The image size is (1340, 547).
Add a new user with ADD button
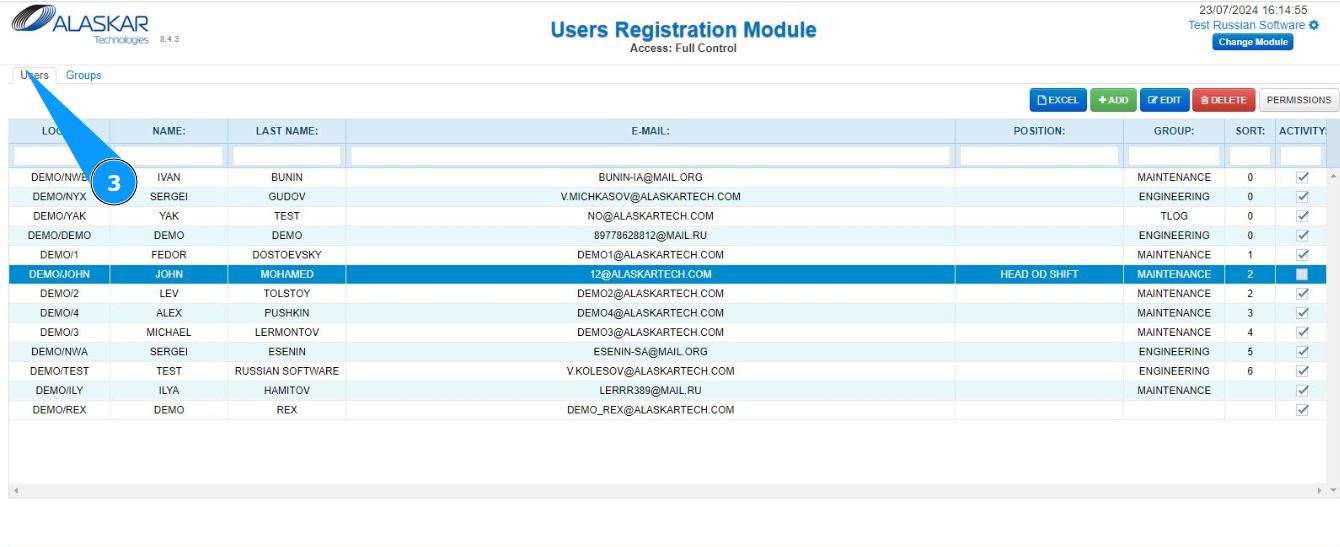[x=1113, y=100]
